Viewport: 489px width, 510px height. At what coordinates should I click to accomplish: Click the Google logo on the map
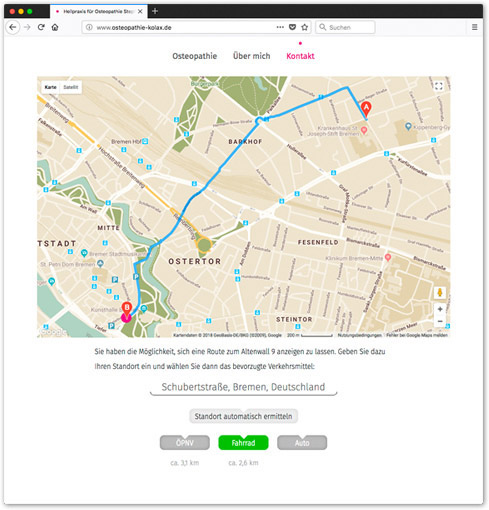click(53, 332)
